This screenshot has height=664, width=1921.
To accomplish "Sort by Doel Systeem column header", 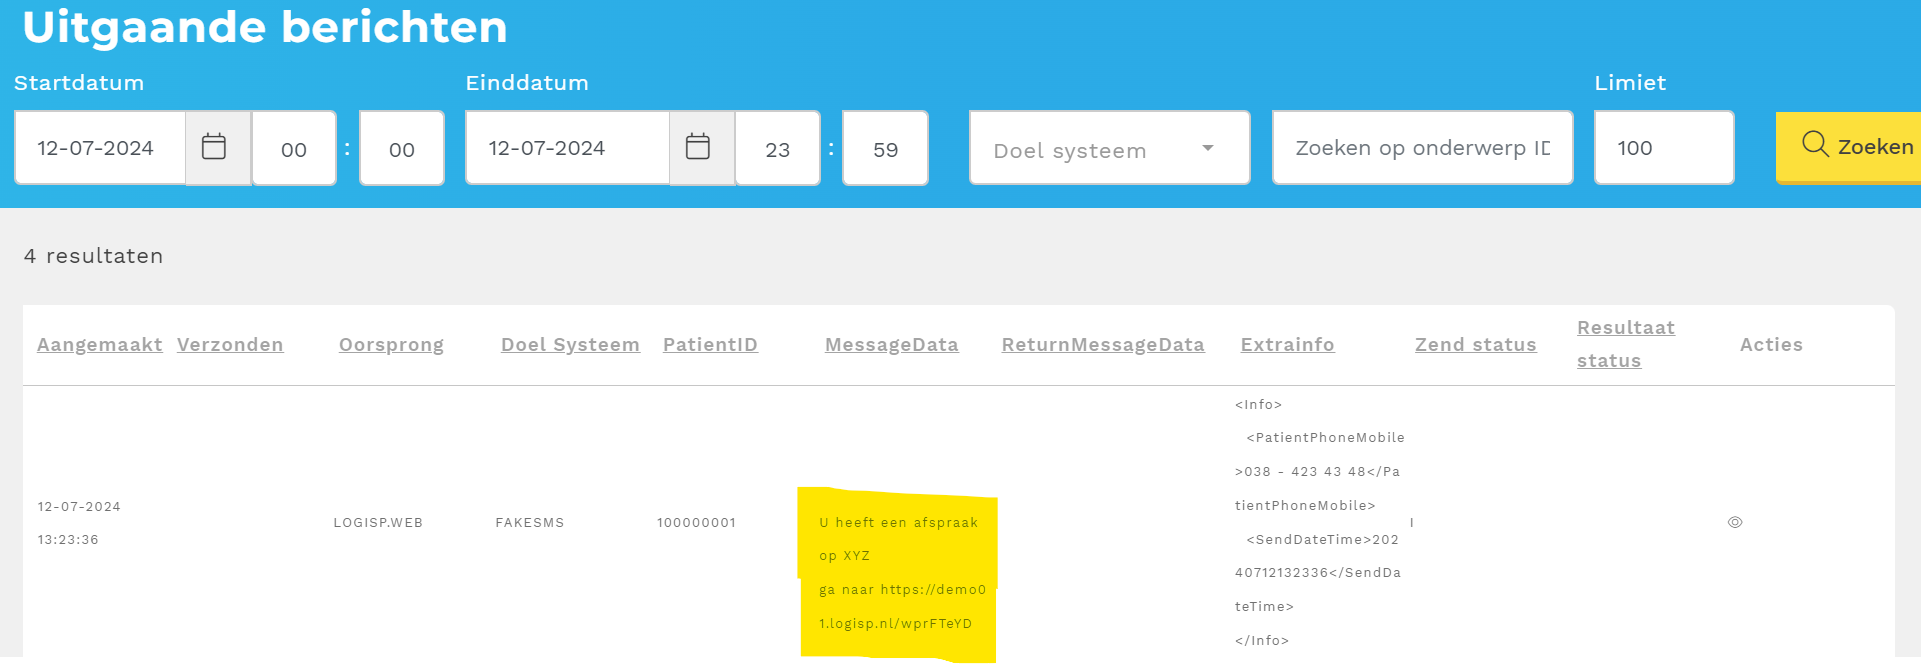I will click(570, 345).
